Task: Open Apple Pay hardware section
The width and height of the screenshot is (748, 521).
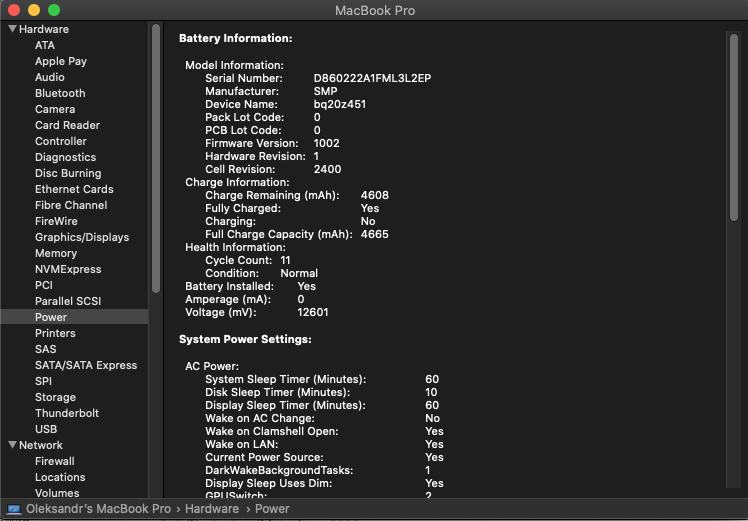Action: click(x=61, y=62)
